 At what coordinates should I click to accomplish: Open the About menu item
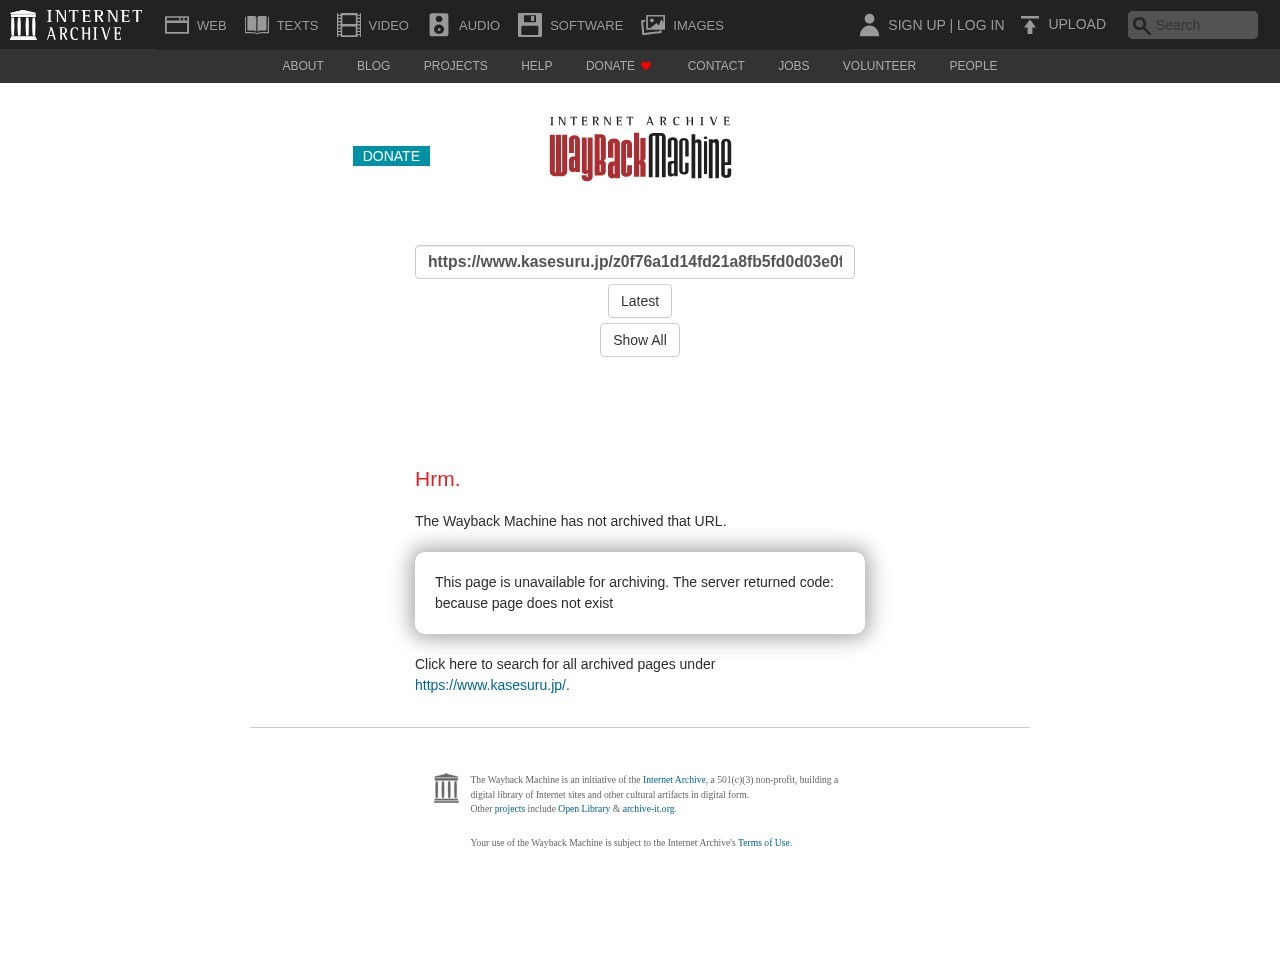coord(303,66)
